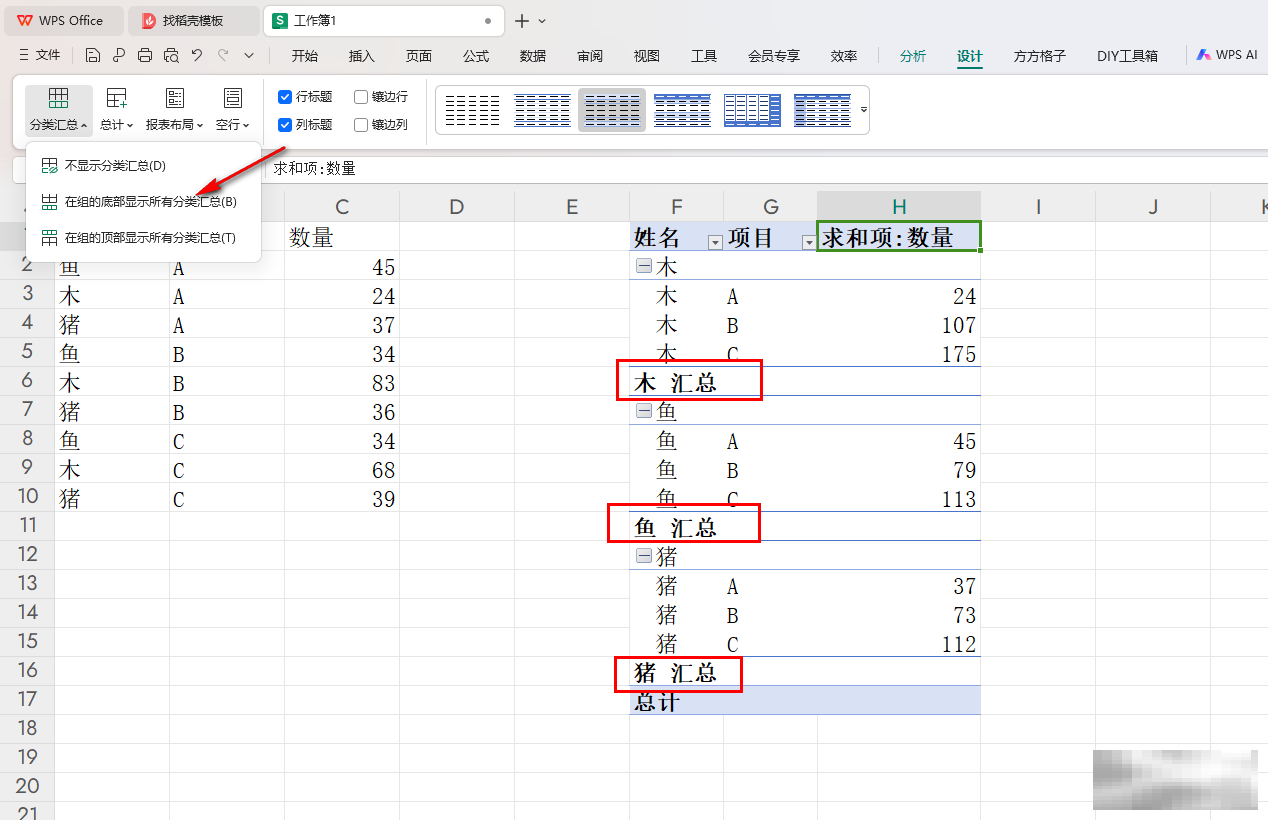Click the plus icon to add new tab
The width and height of the screenshot is (1268, 820).
pyautogui.click(x=522, y=20)
